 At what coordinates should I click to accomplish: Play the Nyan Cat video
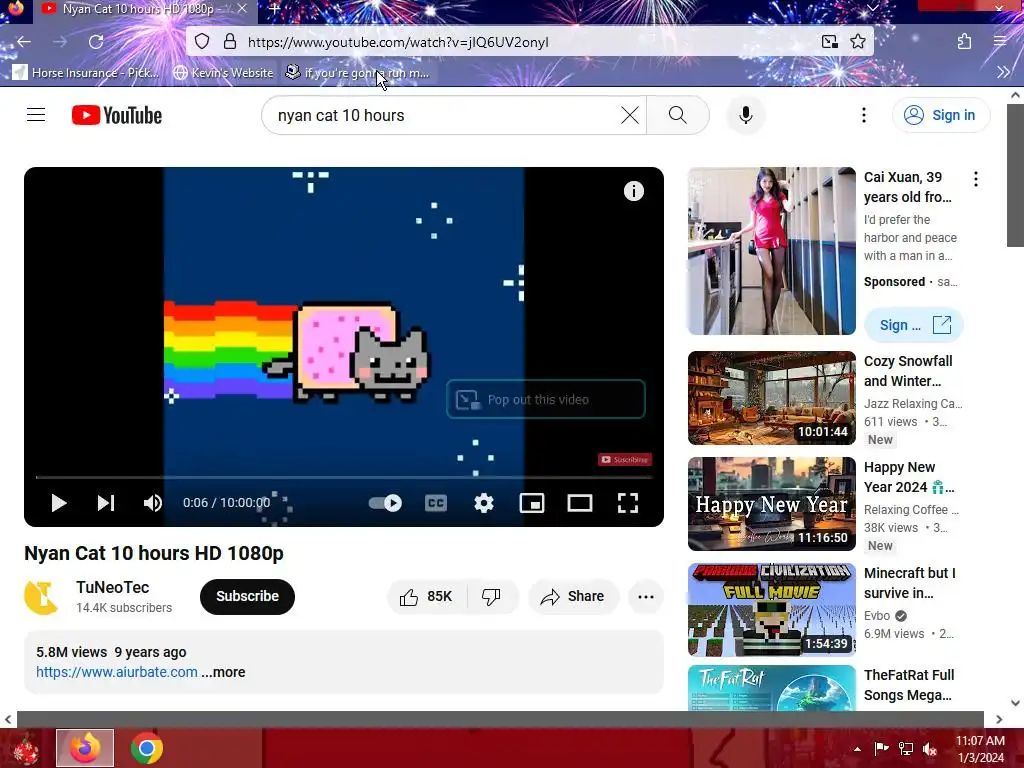(x=59, y=503)
